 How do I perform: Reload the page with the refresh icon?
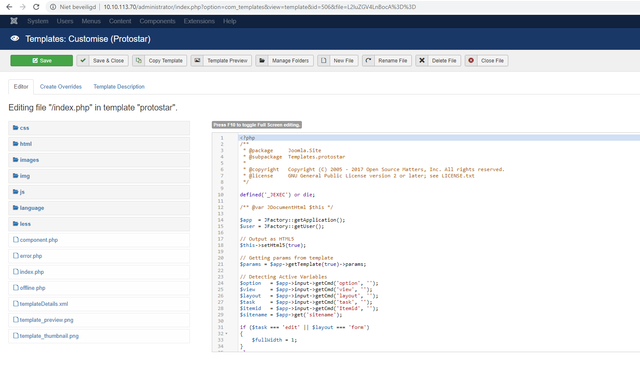coord(36,7)
